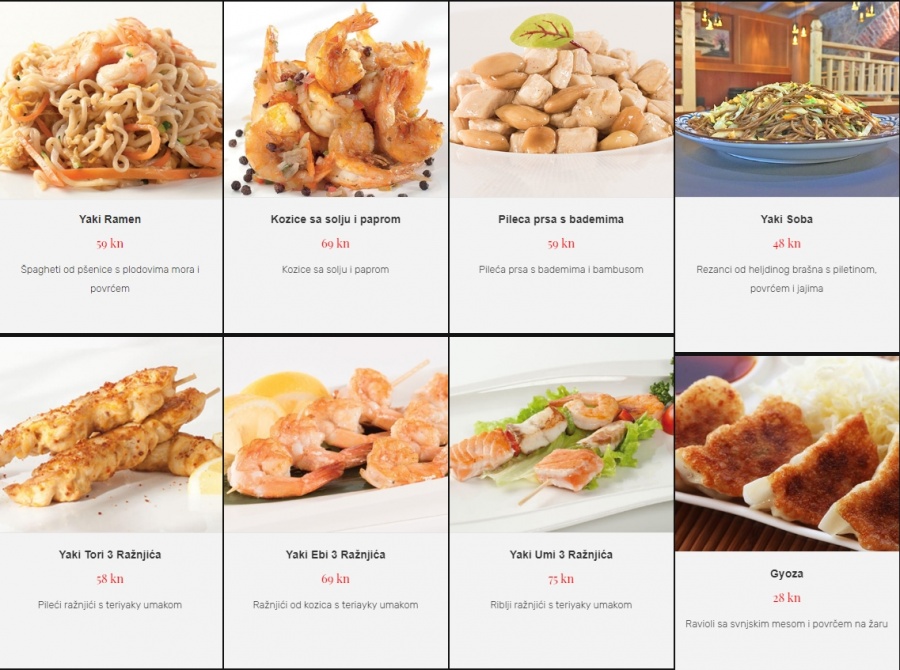Viewport: 900px width, 670px height.
Task: Open the Yaki Ebi 3 Ražnjića title
Action: (x=335, y=555)
